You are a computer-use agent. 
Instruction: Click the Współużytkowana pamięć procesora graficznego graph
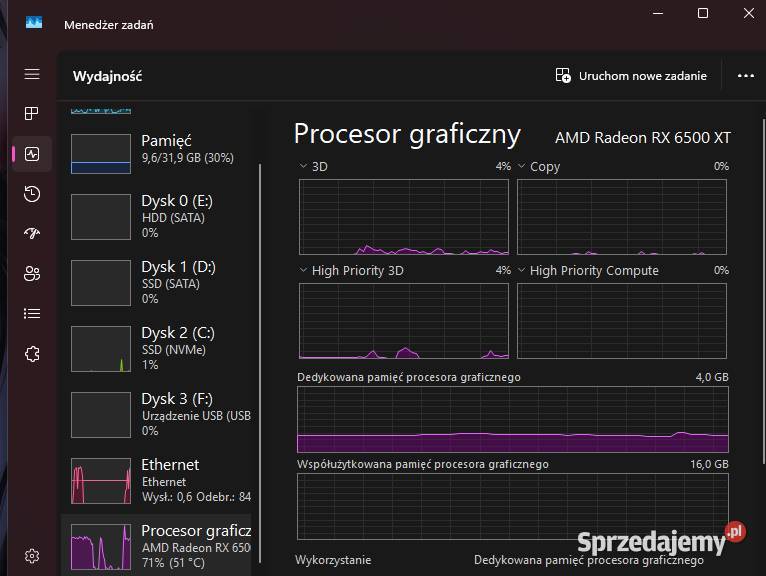512,506
